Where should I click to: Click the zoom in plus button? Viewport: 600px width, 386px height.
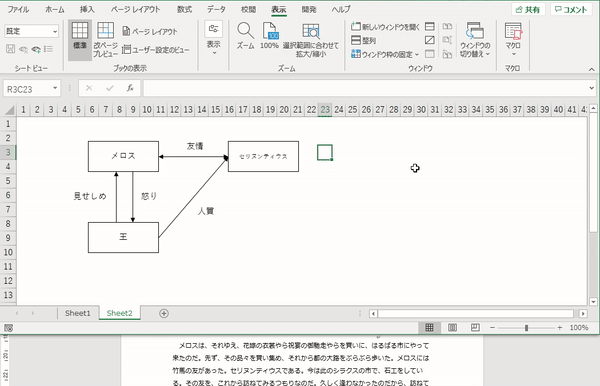point(559,328)
